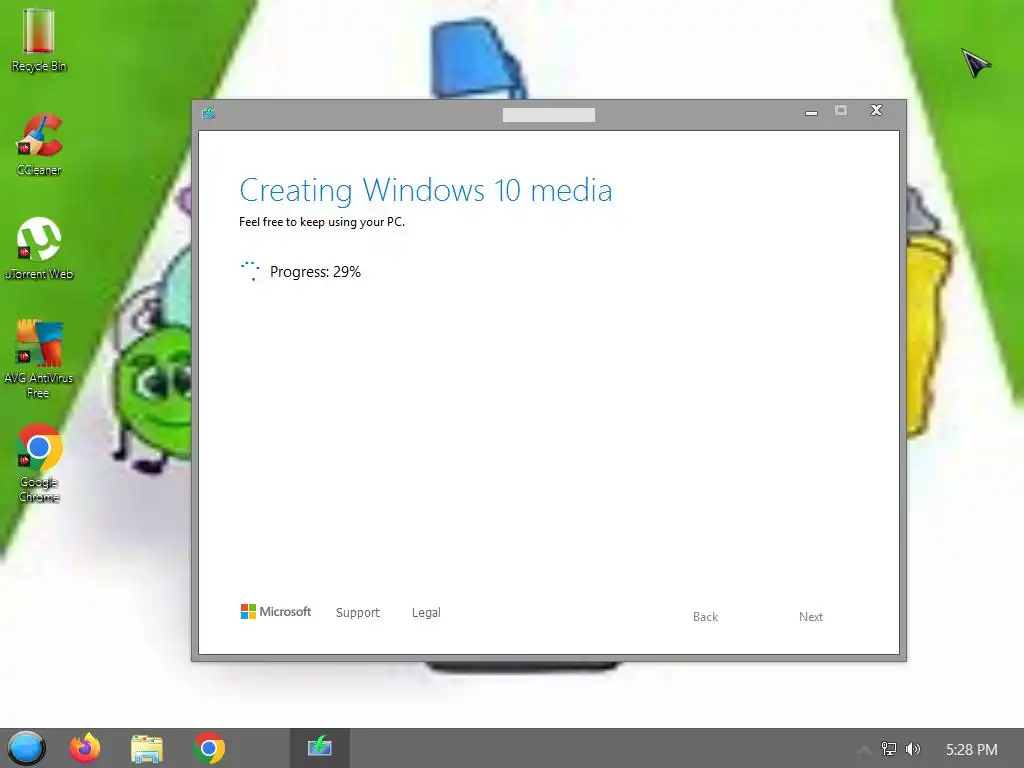The height and width of the screenshot is (768, 1024).
Task: Click the Progress: 29% text
Action: [x=315, y=272]
